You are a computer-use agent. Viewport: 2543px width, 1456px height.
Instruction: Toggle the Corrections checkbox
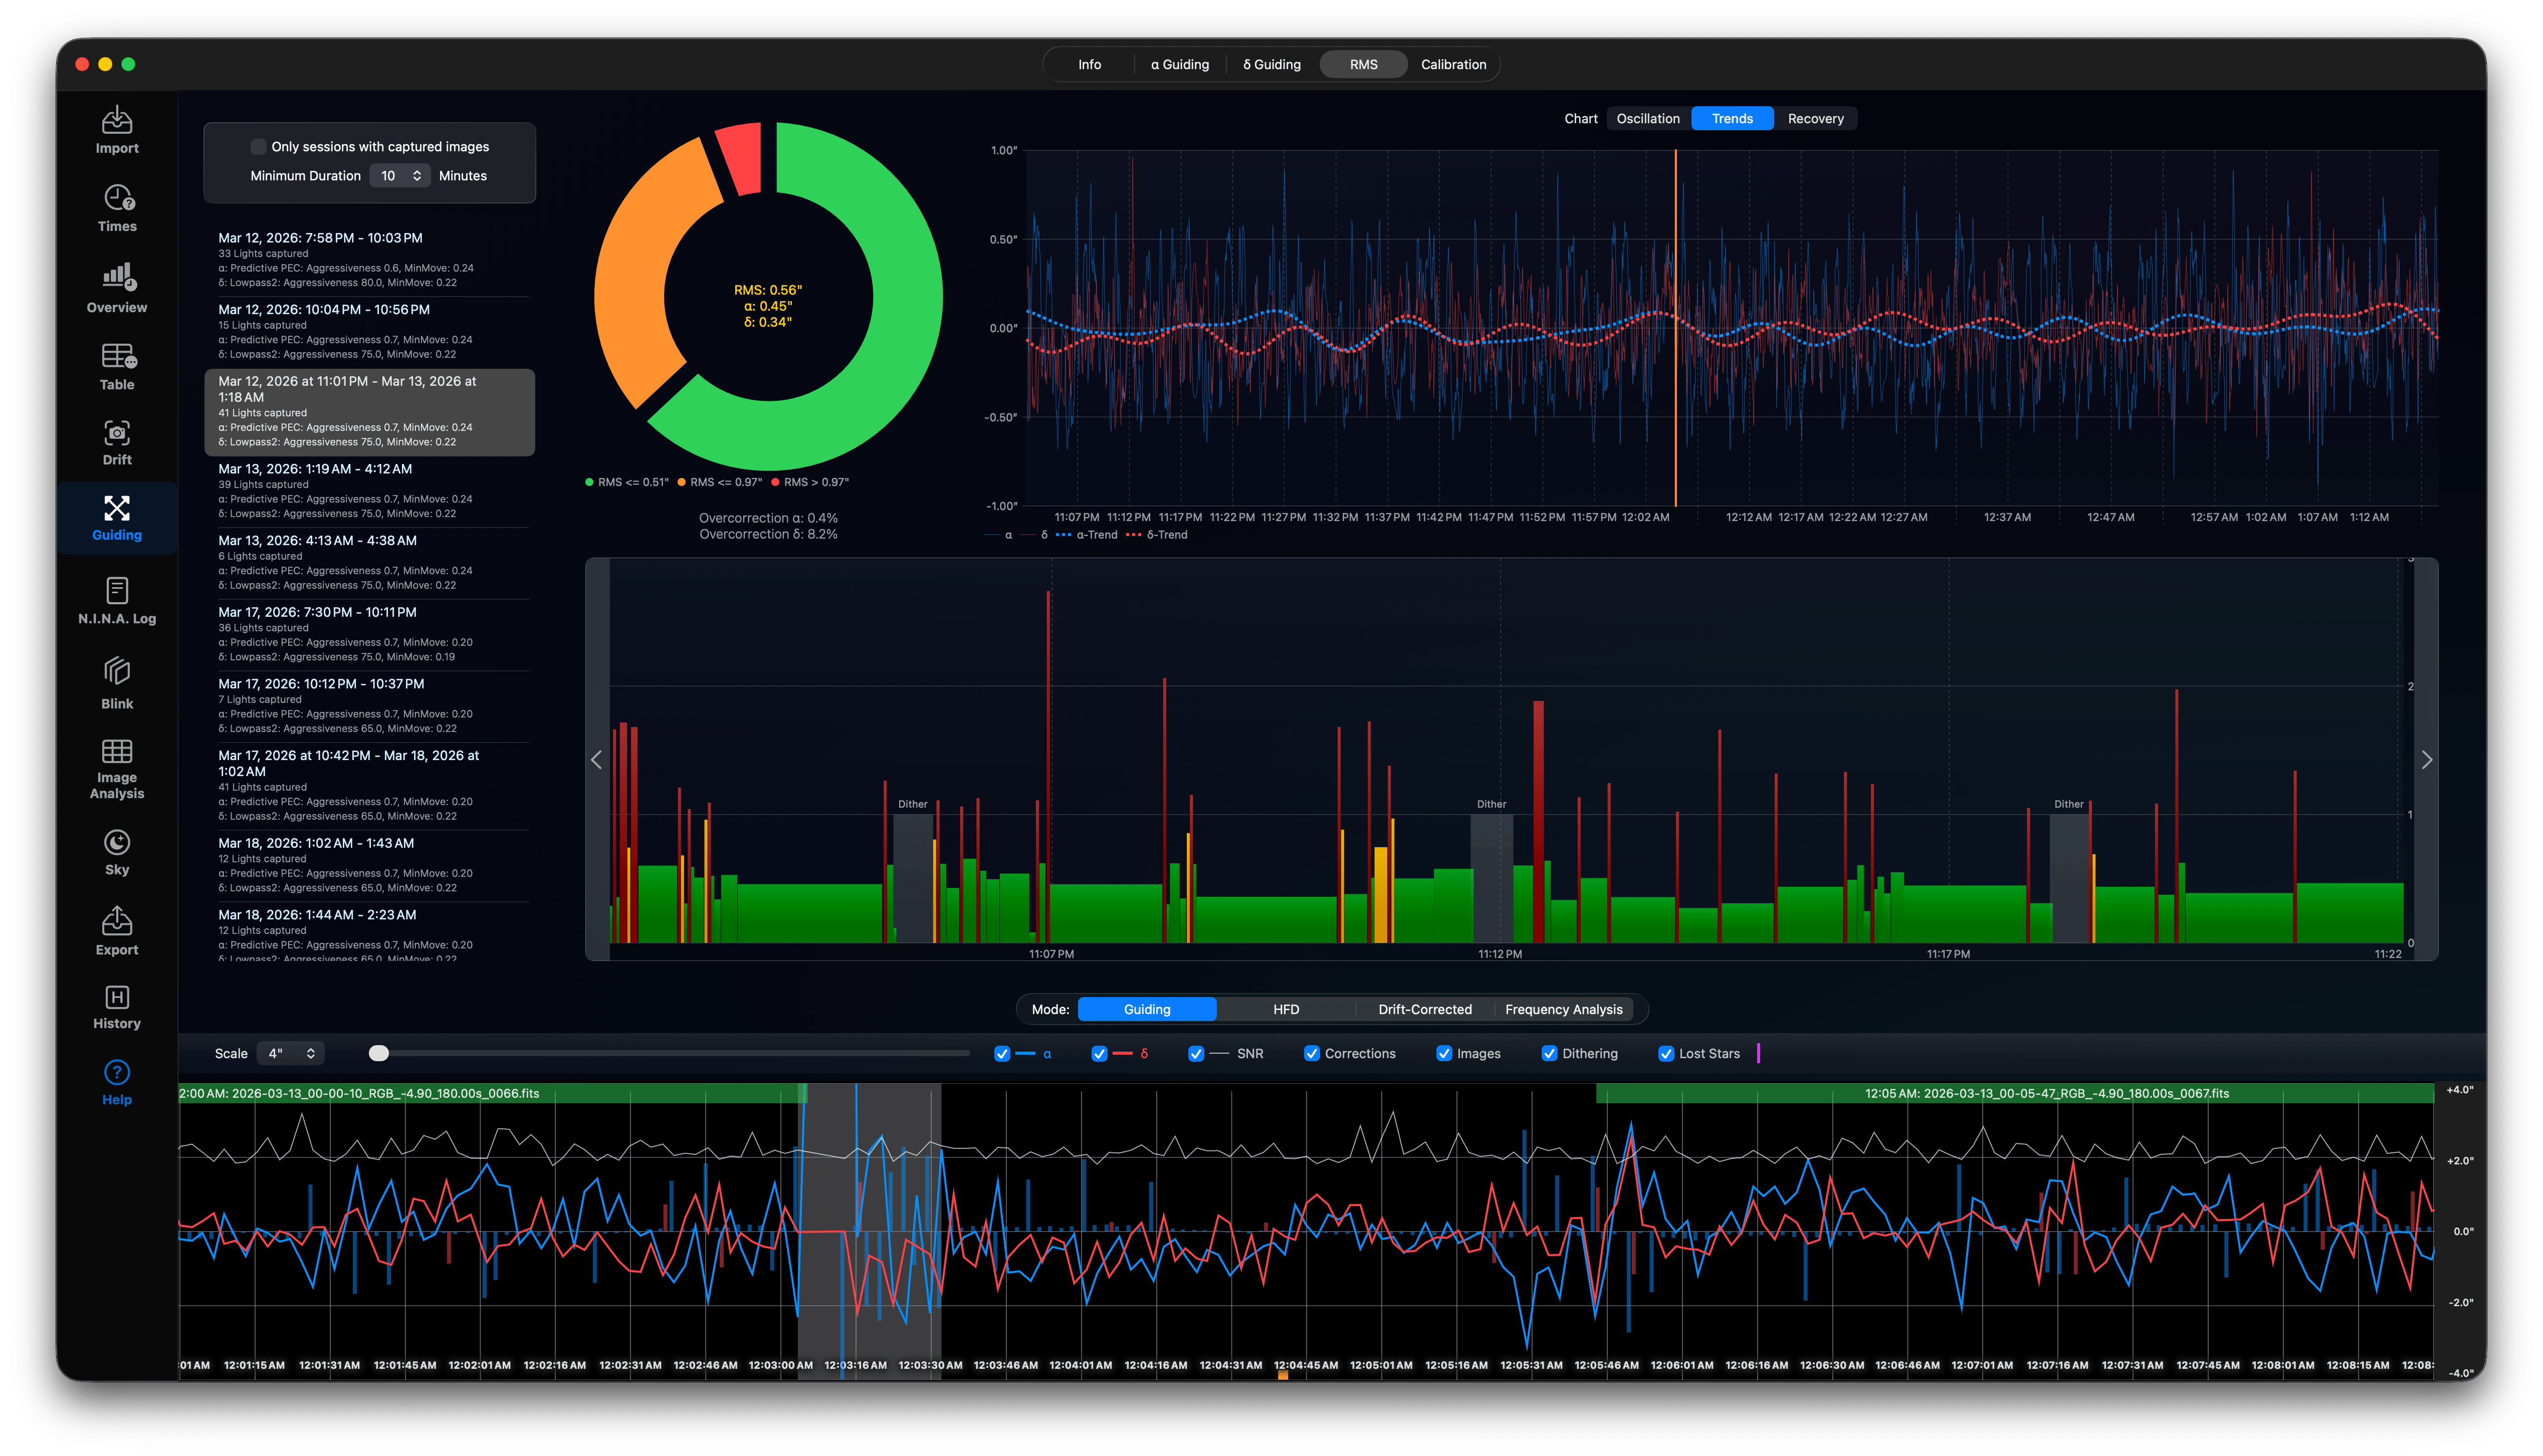pyautogui.click(x=1312, y=1054)
